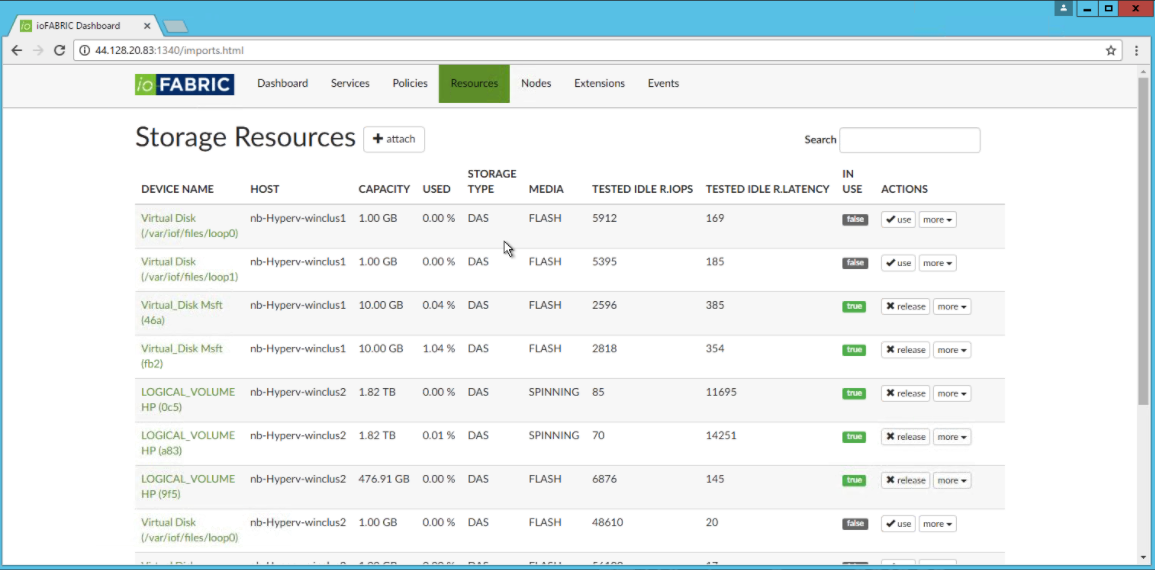Open Chrome user profile icon
The width and height of the screenshot is (1155, 570).
(1063, 9)
